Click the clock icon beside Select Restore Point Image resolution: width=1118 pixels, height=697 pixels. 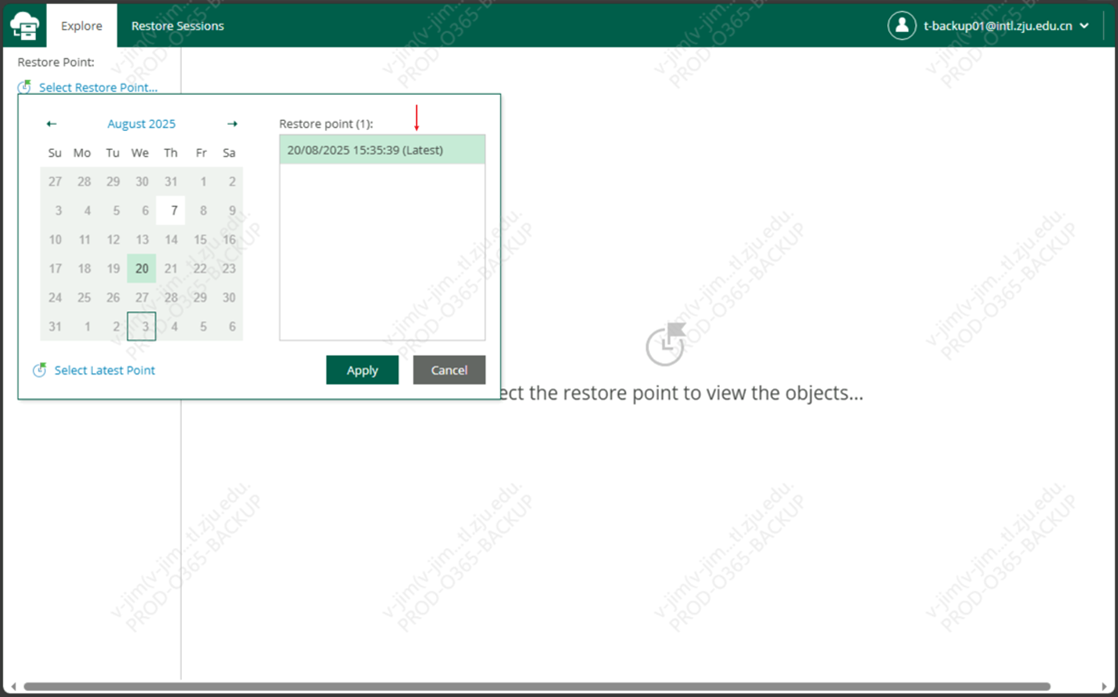[25, 88]
